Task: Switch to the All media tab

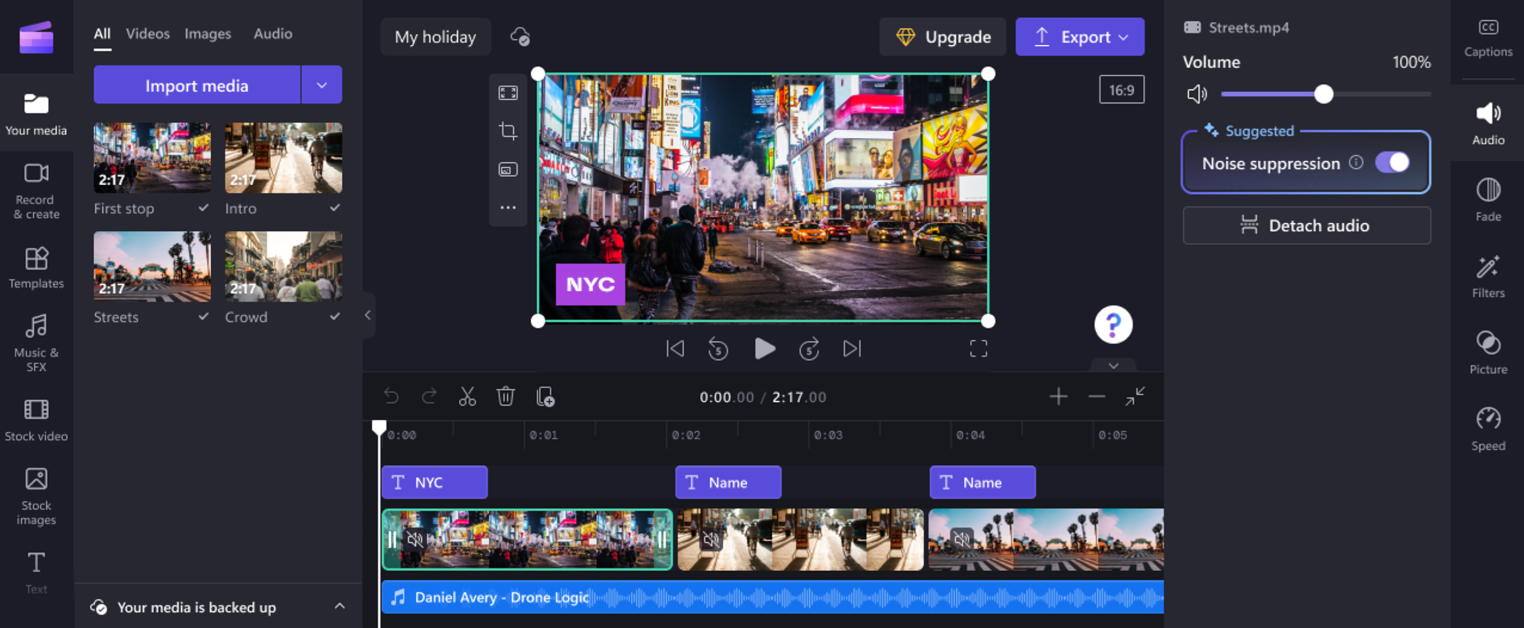Action: tap(102, 34)
